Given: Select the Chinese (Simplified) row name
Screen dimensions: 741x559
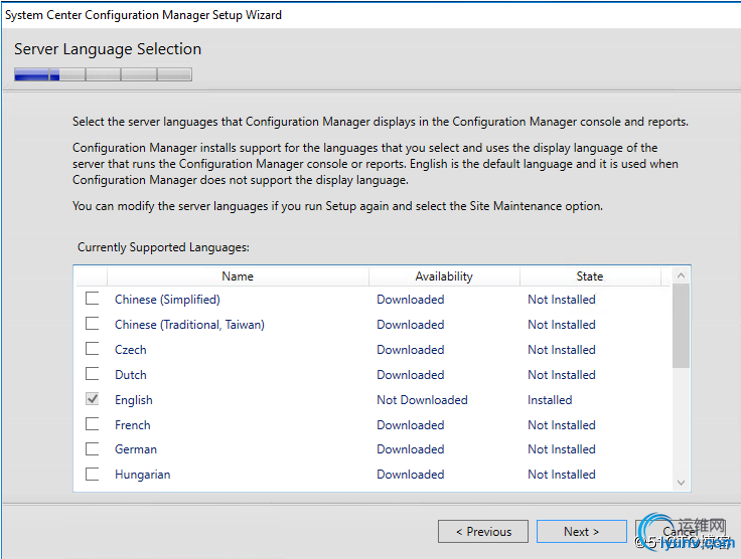Looking at the screenshot, I should click(167, 300).
